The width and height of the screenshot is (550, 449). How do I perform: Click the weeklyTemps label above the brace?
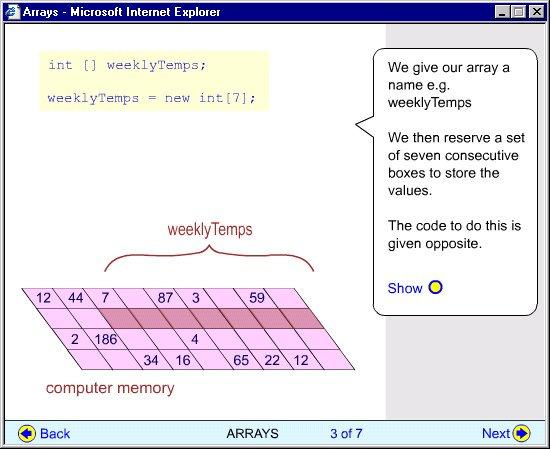210,230
